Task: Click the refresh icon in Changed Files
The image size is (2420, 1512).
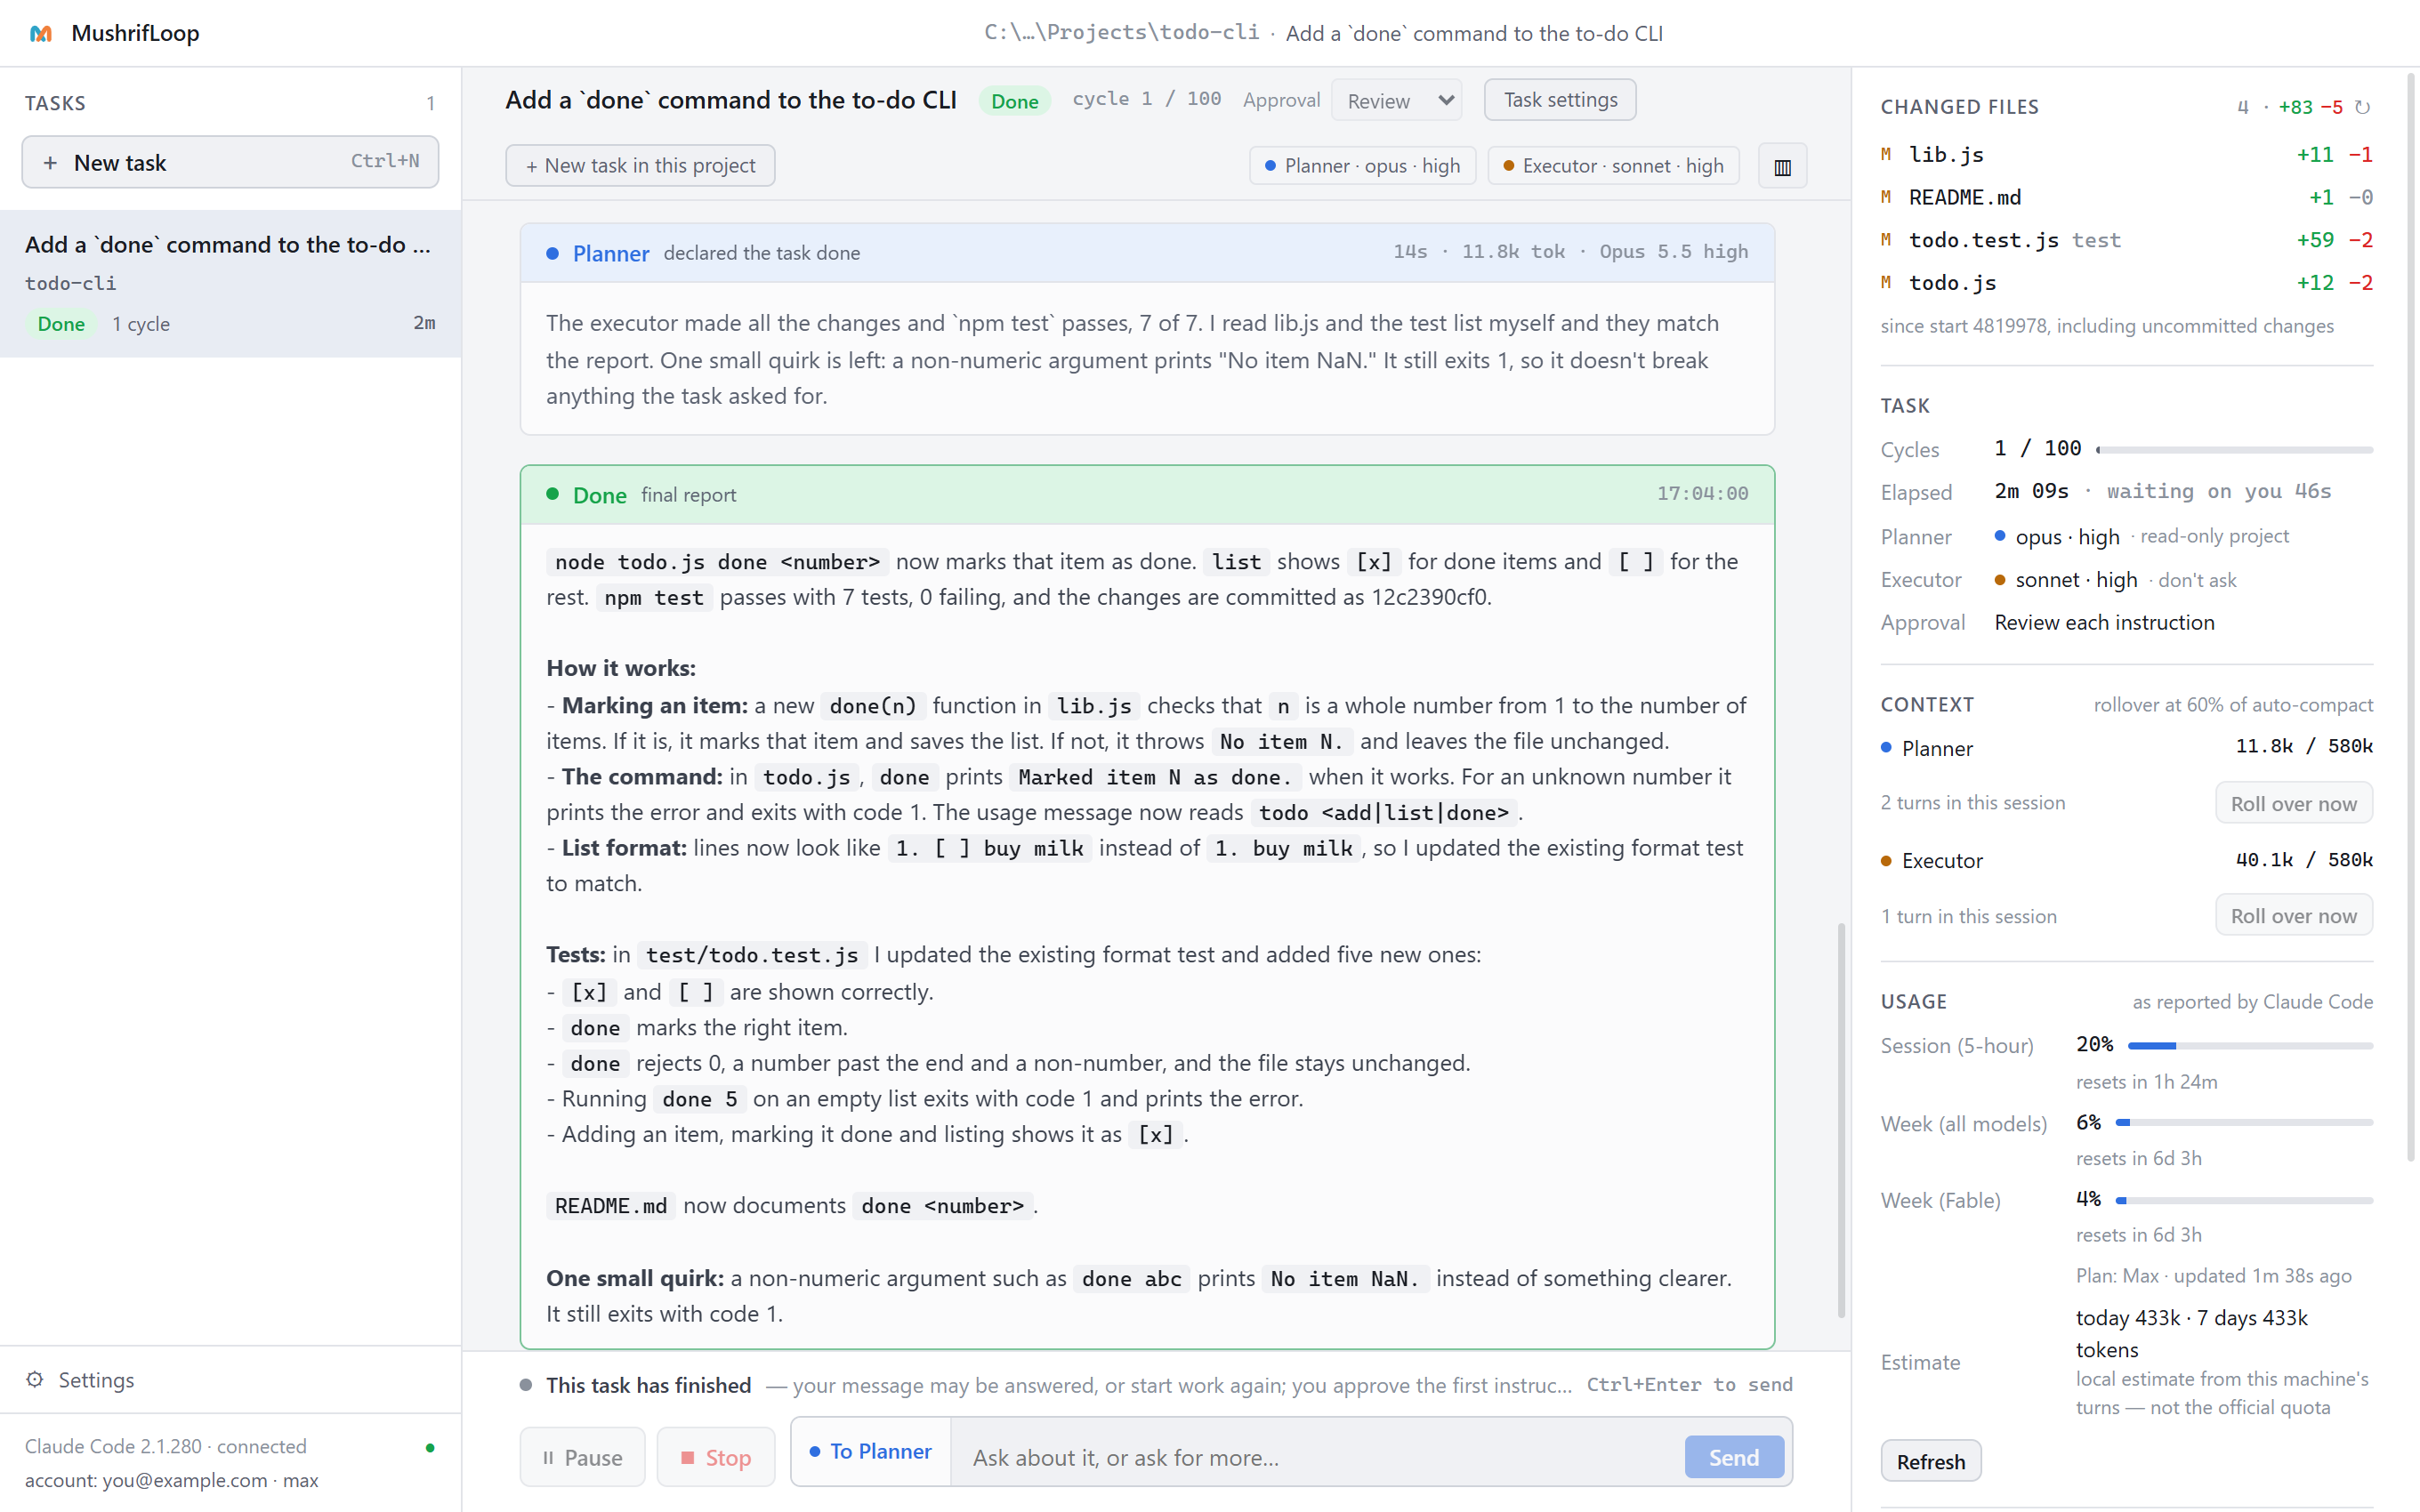Action: 2363,107
